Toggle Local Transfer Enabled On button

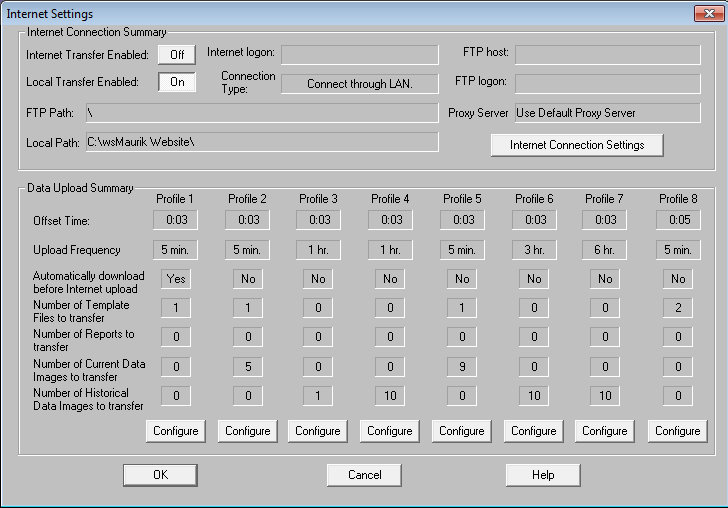[x=176, y=83]
